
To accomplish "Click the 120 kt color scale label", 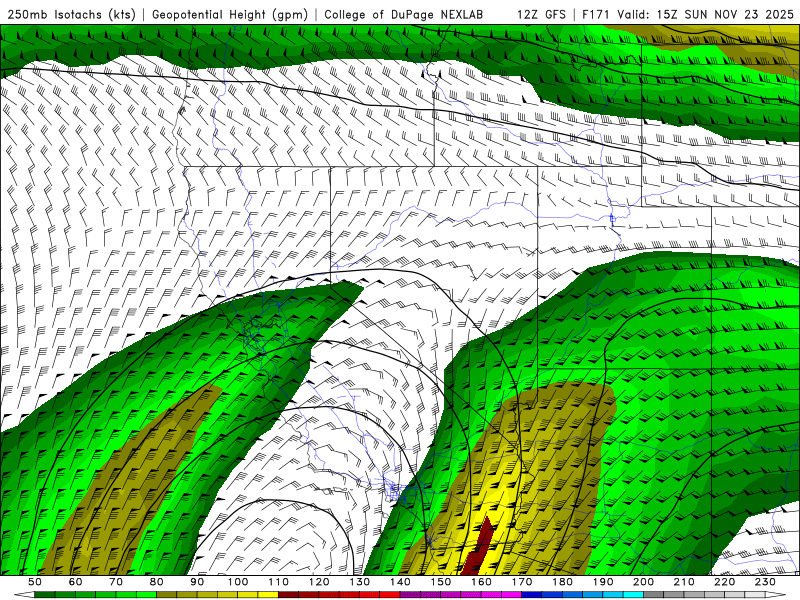I will [x=319, y=582].
